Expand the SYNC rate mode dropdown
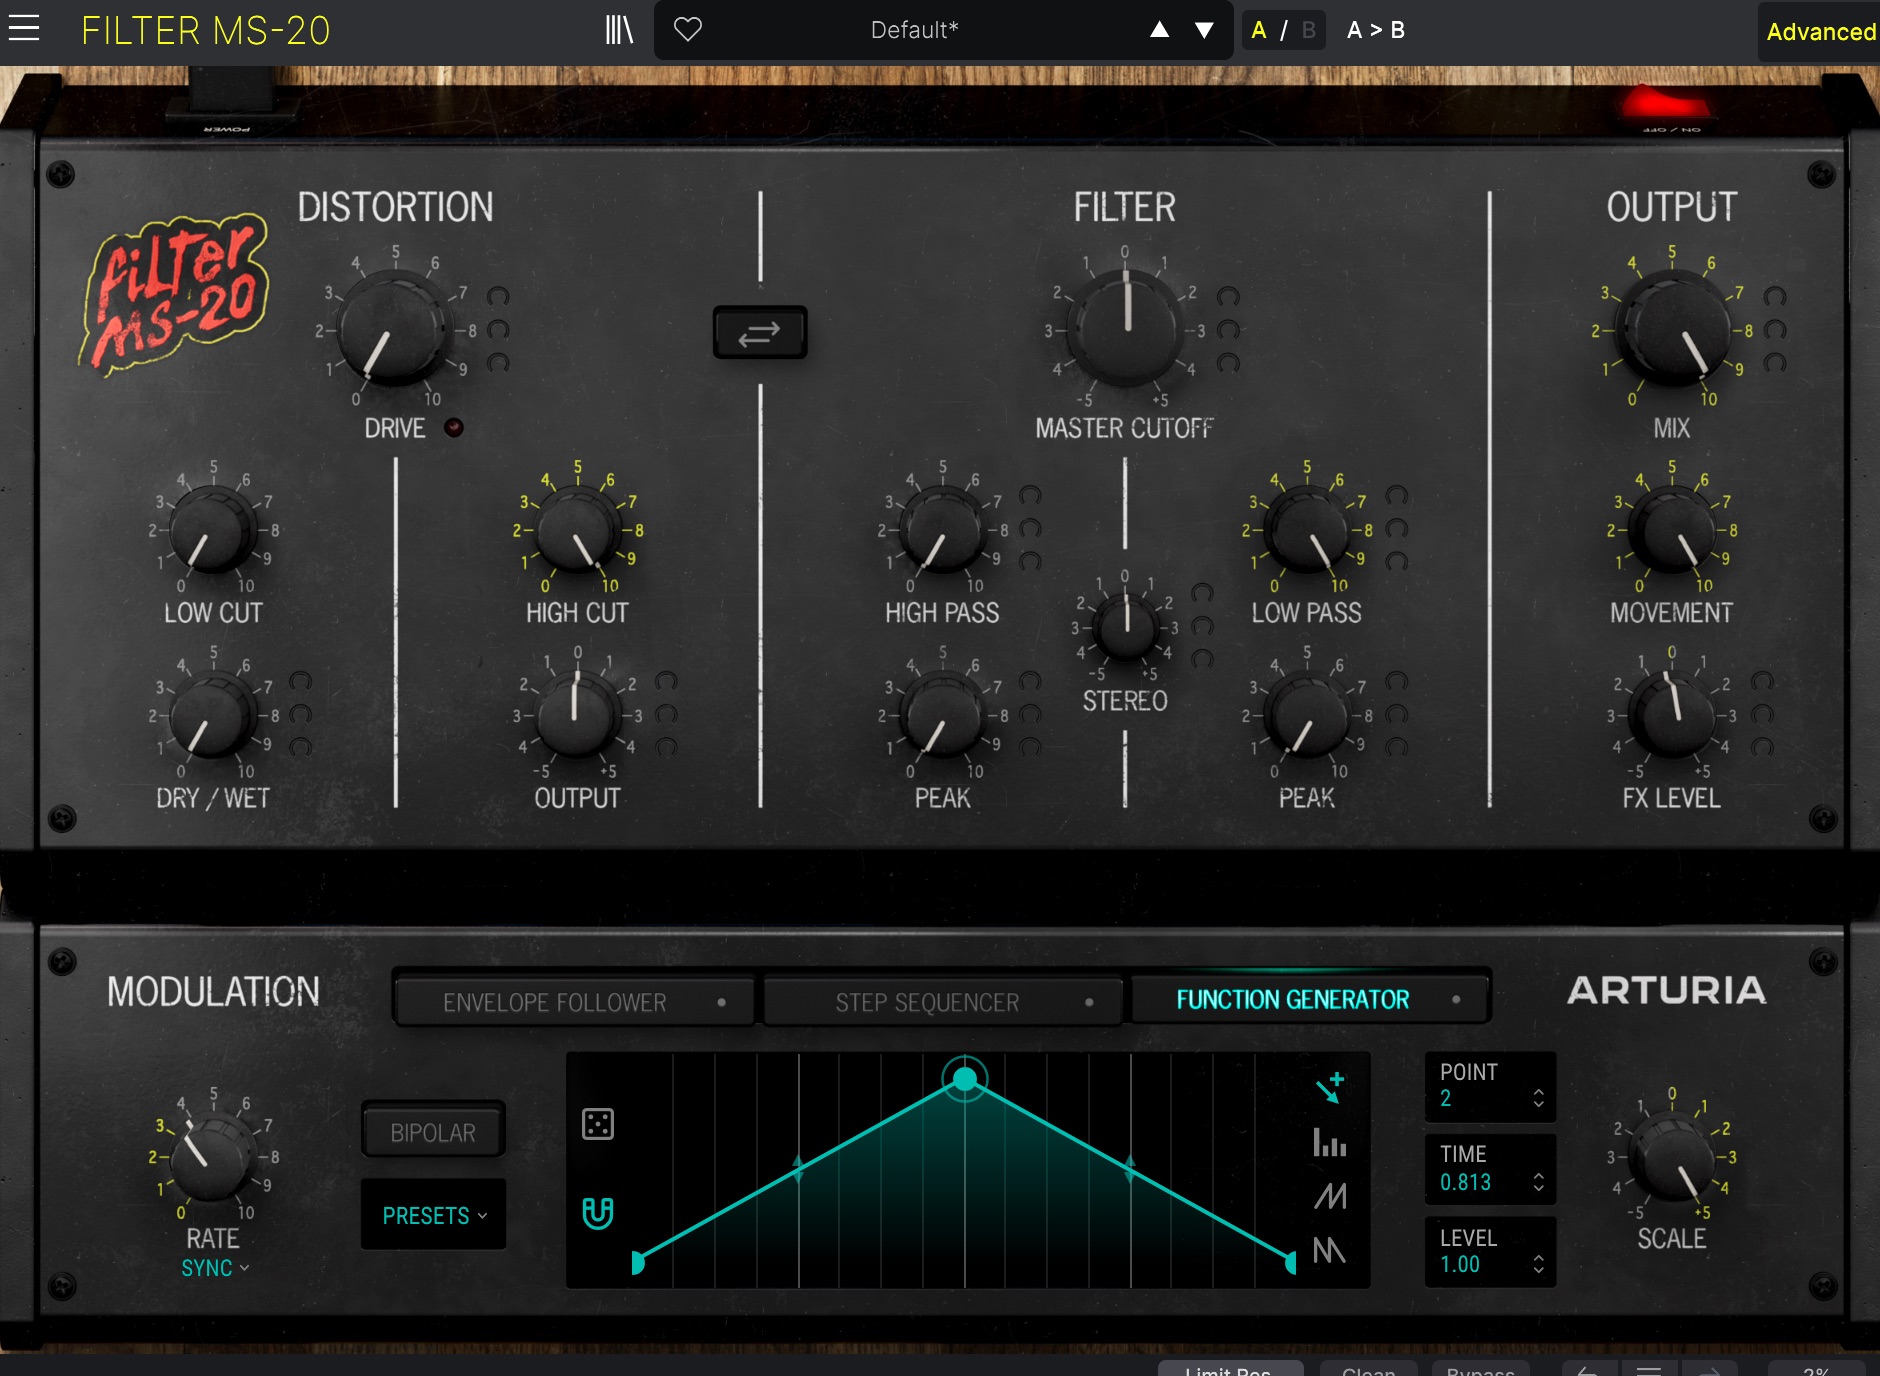Viewport: 1880px width, 1376px height. pos(214,1268)
